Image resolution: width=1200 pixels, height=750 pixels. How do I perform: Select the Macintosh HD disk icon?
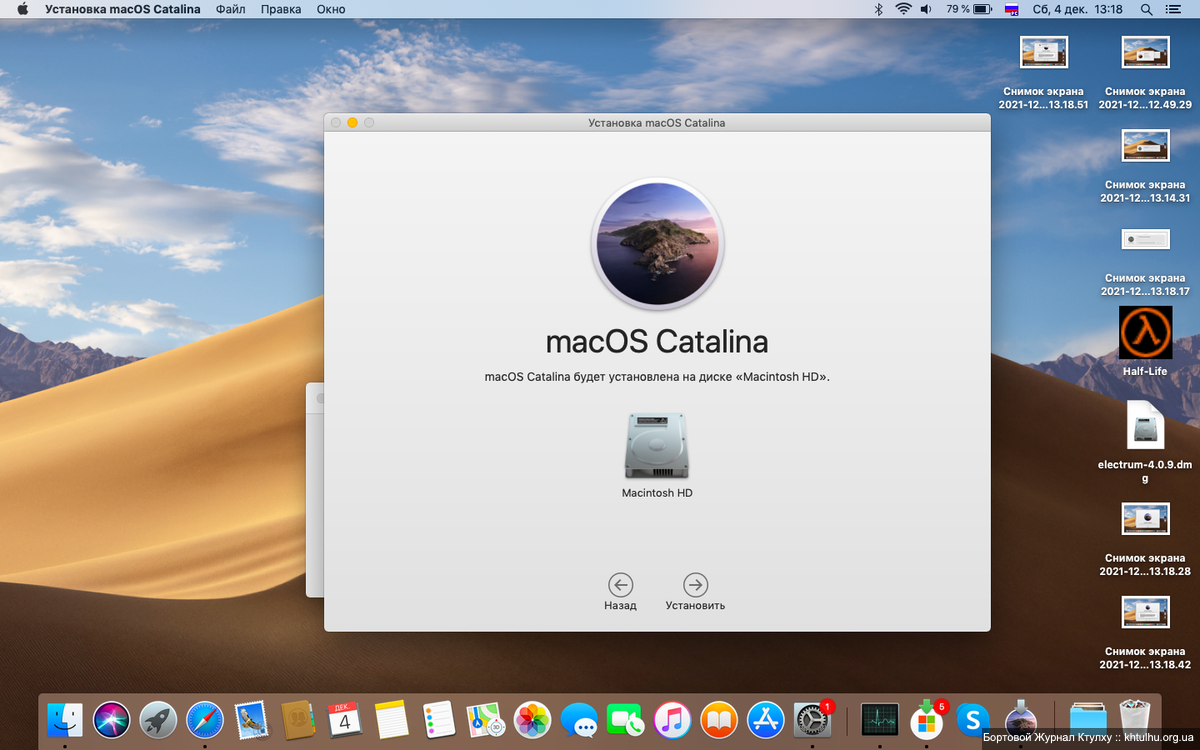coord(657,446)
